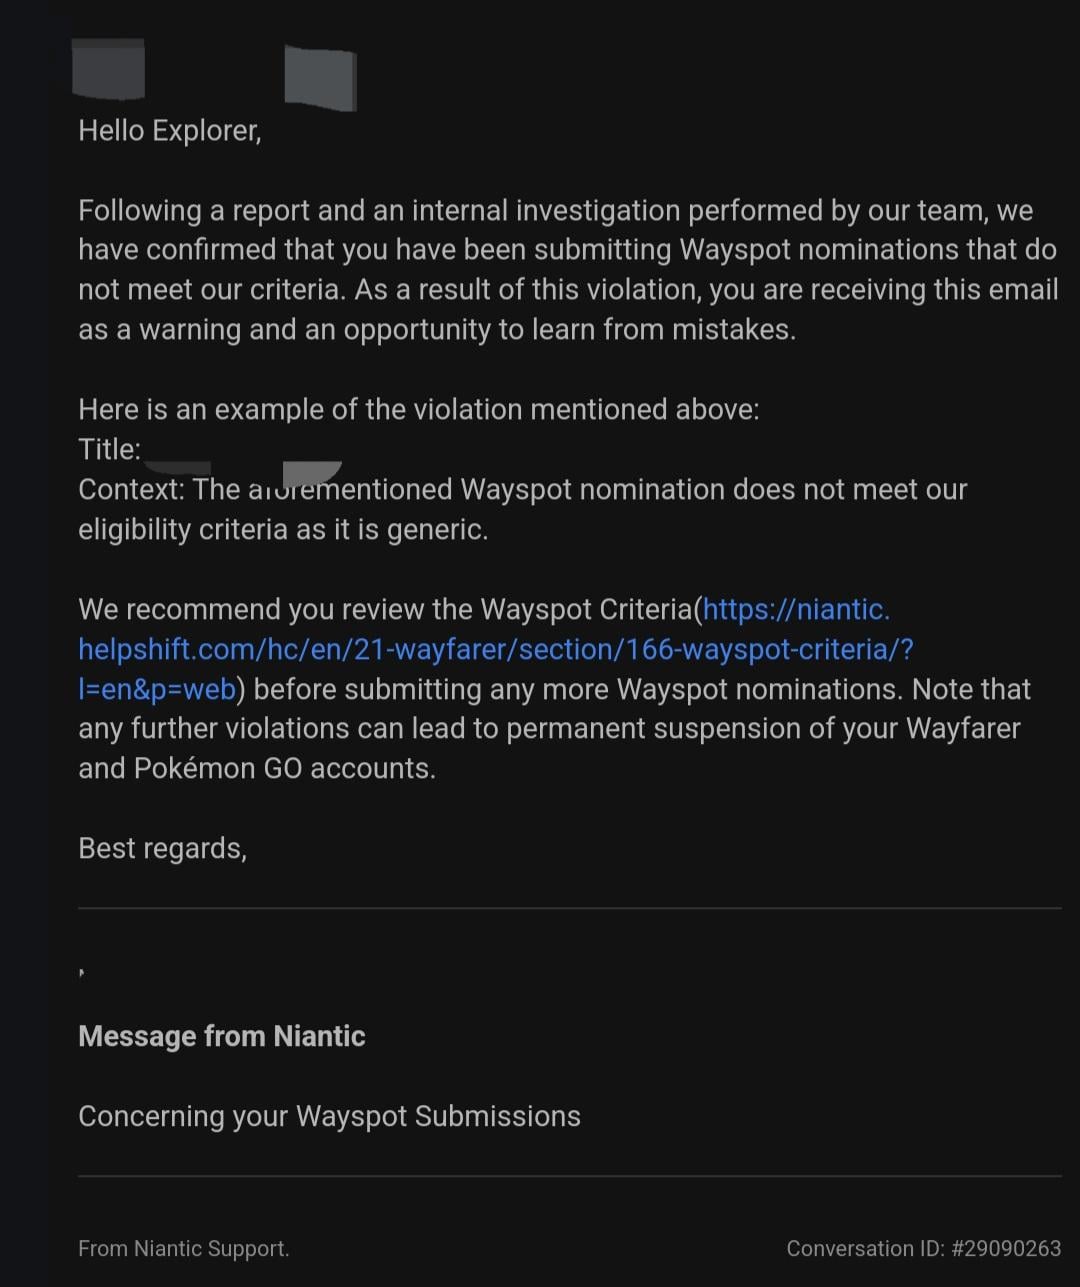
Task: Click the "Following a report" paragraph opening
Action: click(x=190, y=211)
